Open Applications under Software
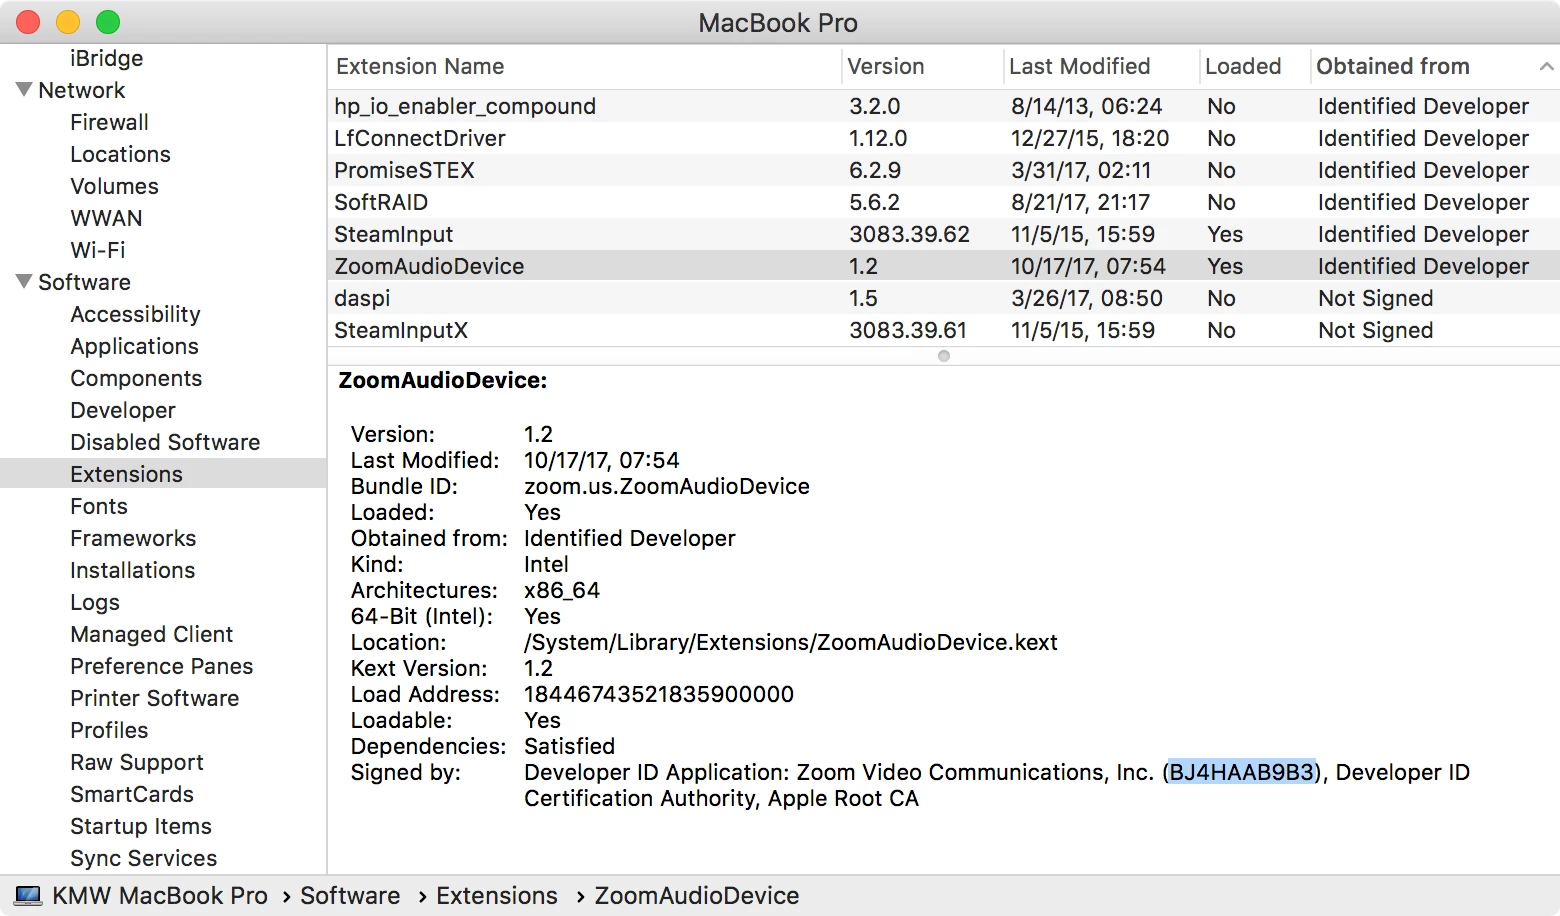The image size is (1560, 916). 134,346
